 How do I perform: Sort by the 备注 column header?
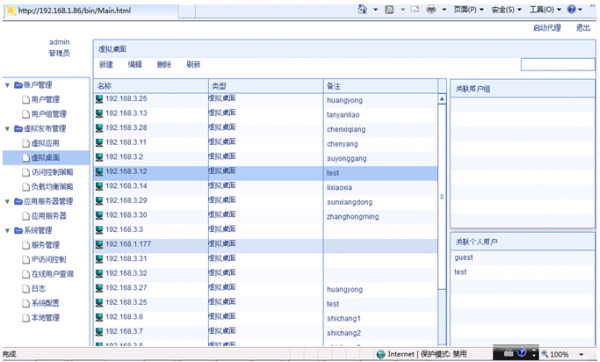pyautogui.click(x=380, y=86)
